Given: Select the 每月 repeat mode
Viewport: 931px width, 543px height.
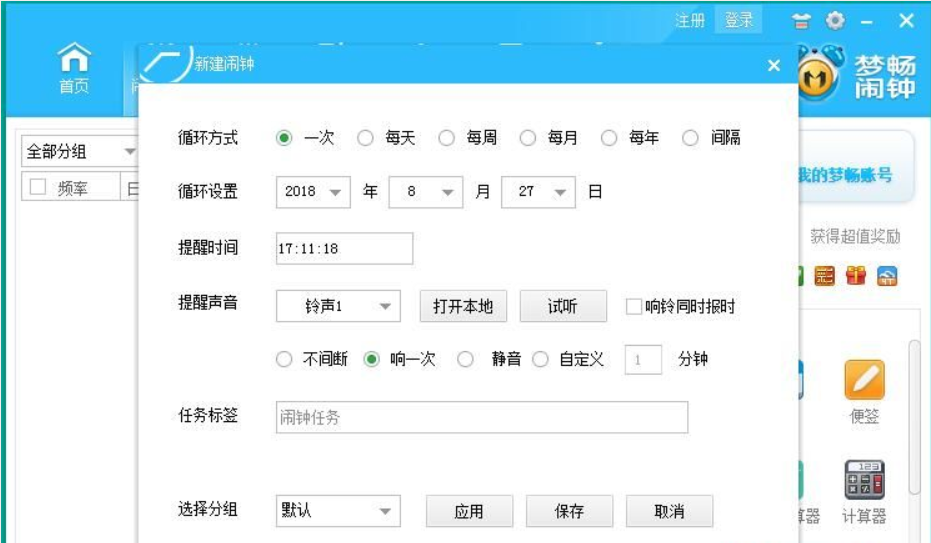Looking at the screenshot, I should [x=528, y=138].
